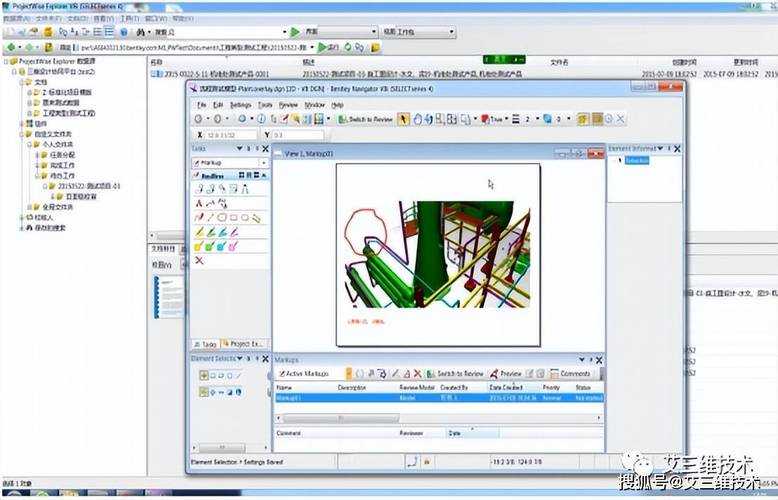Pick the red X delete tool in Redlines

point(199,260)
